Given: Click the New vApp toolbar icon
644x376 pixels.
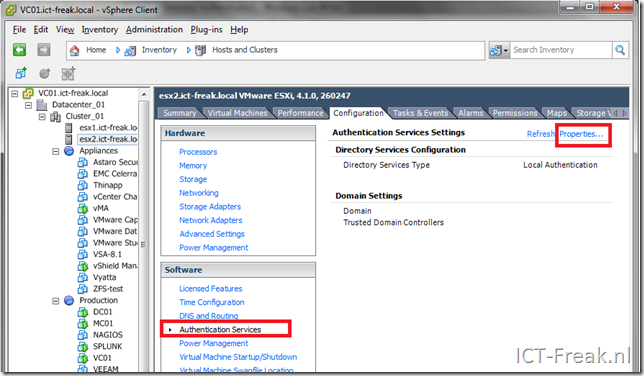Looking at the screenshot, I should point(68,73).
